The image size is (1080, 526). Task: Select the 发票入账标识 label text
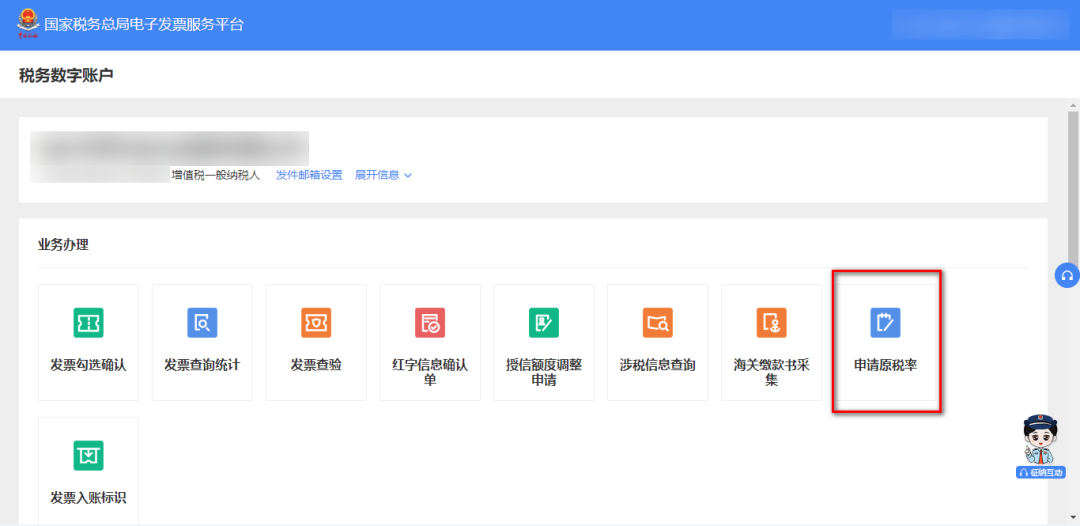(x=88, y=497)
